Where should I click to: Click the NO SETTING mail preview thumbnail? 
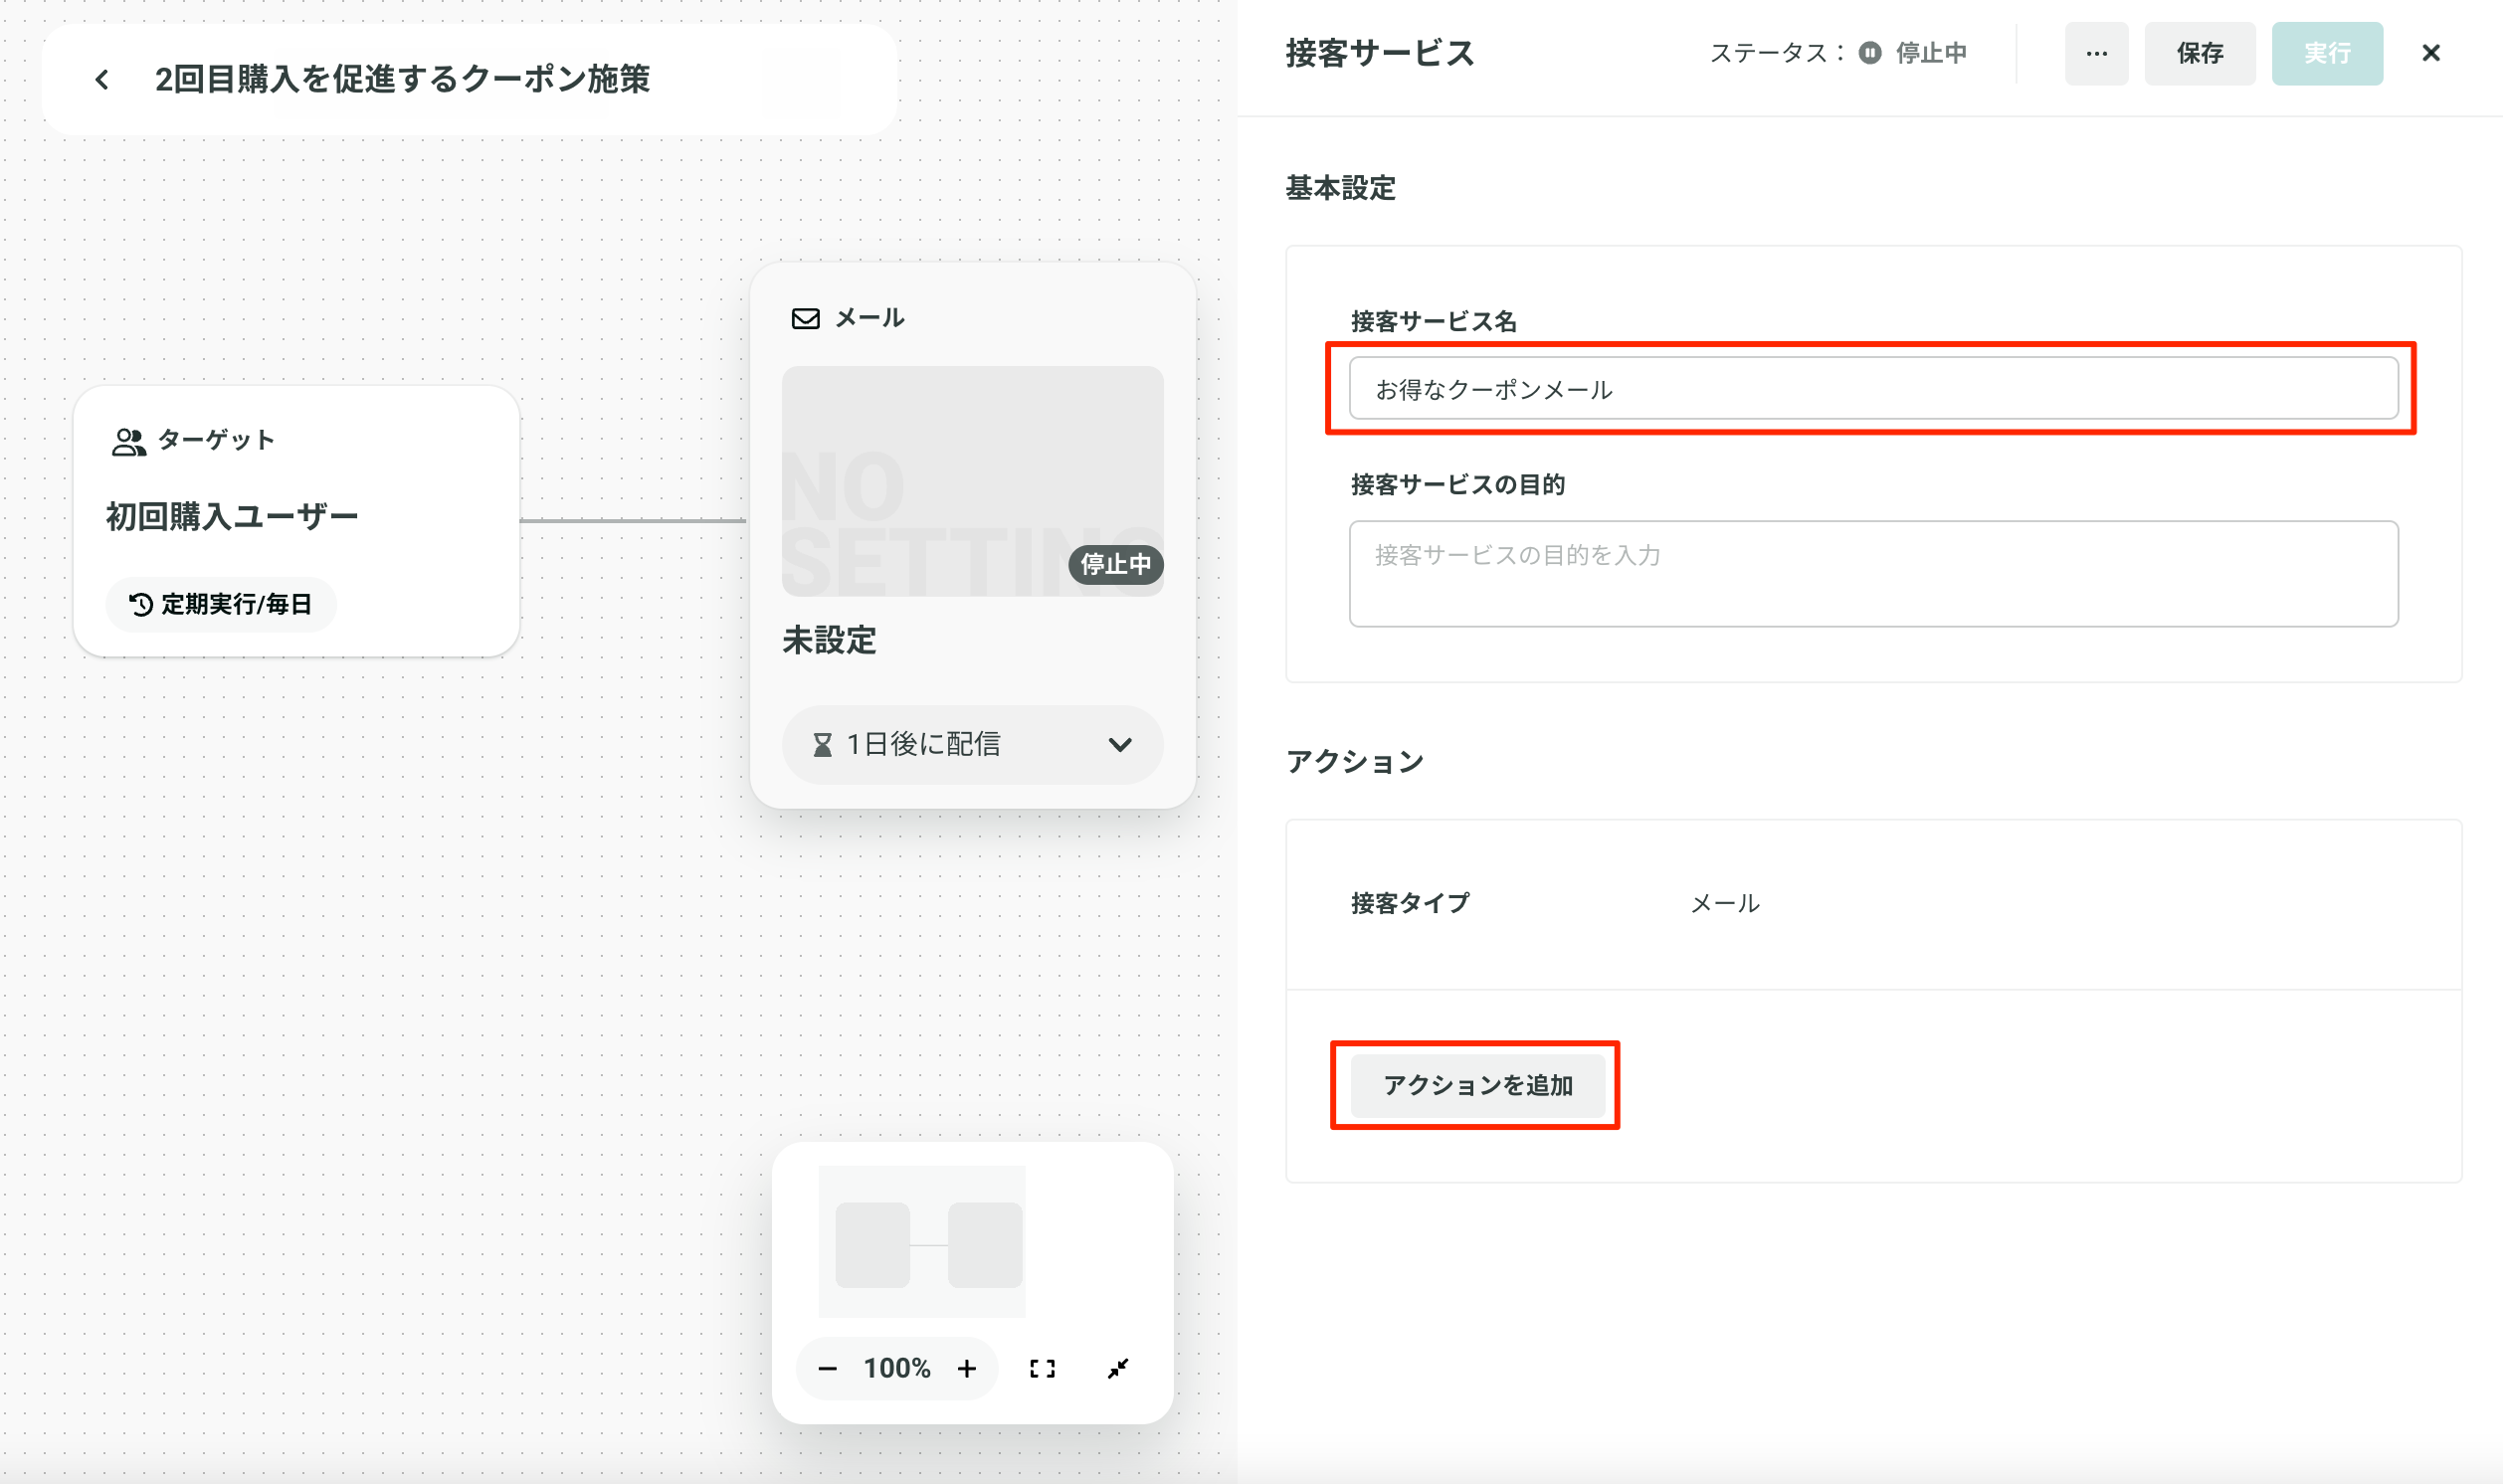click(x=972, y=481)
